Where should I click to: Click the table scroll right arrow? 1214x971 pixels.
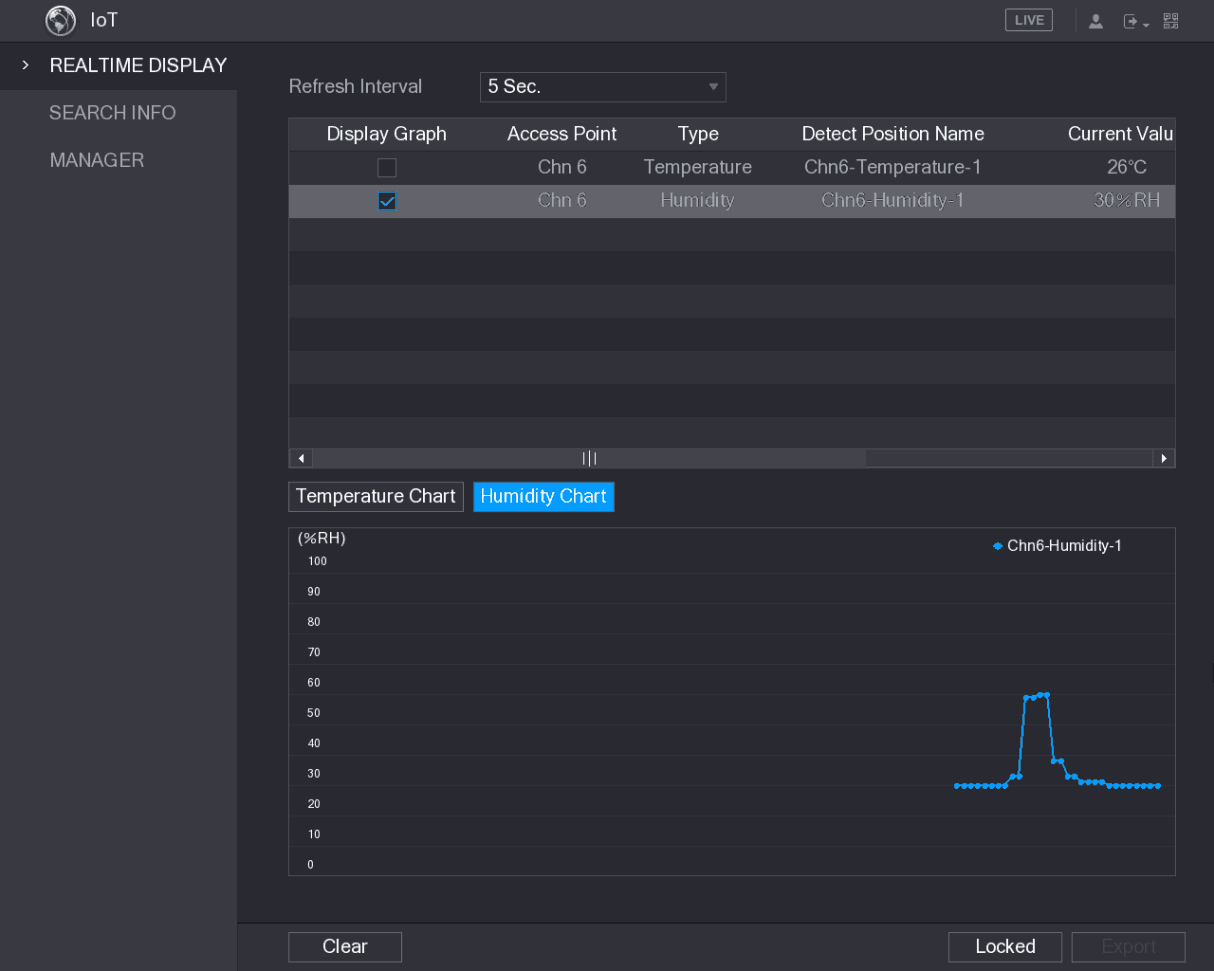click(1163, 459)
